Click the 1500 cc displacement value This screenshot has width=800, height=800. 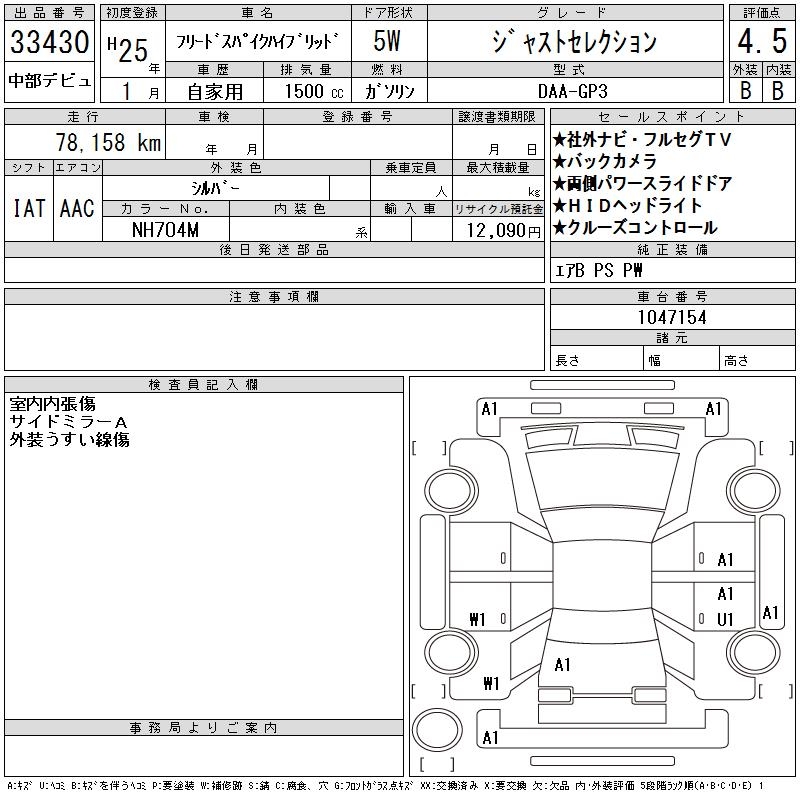(314, 91)
